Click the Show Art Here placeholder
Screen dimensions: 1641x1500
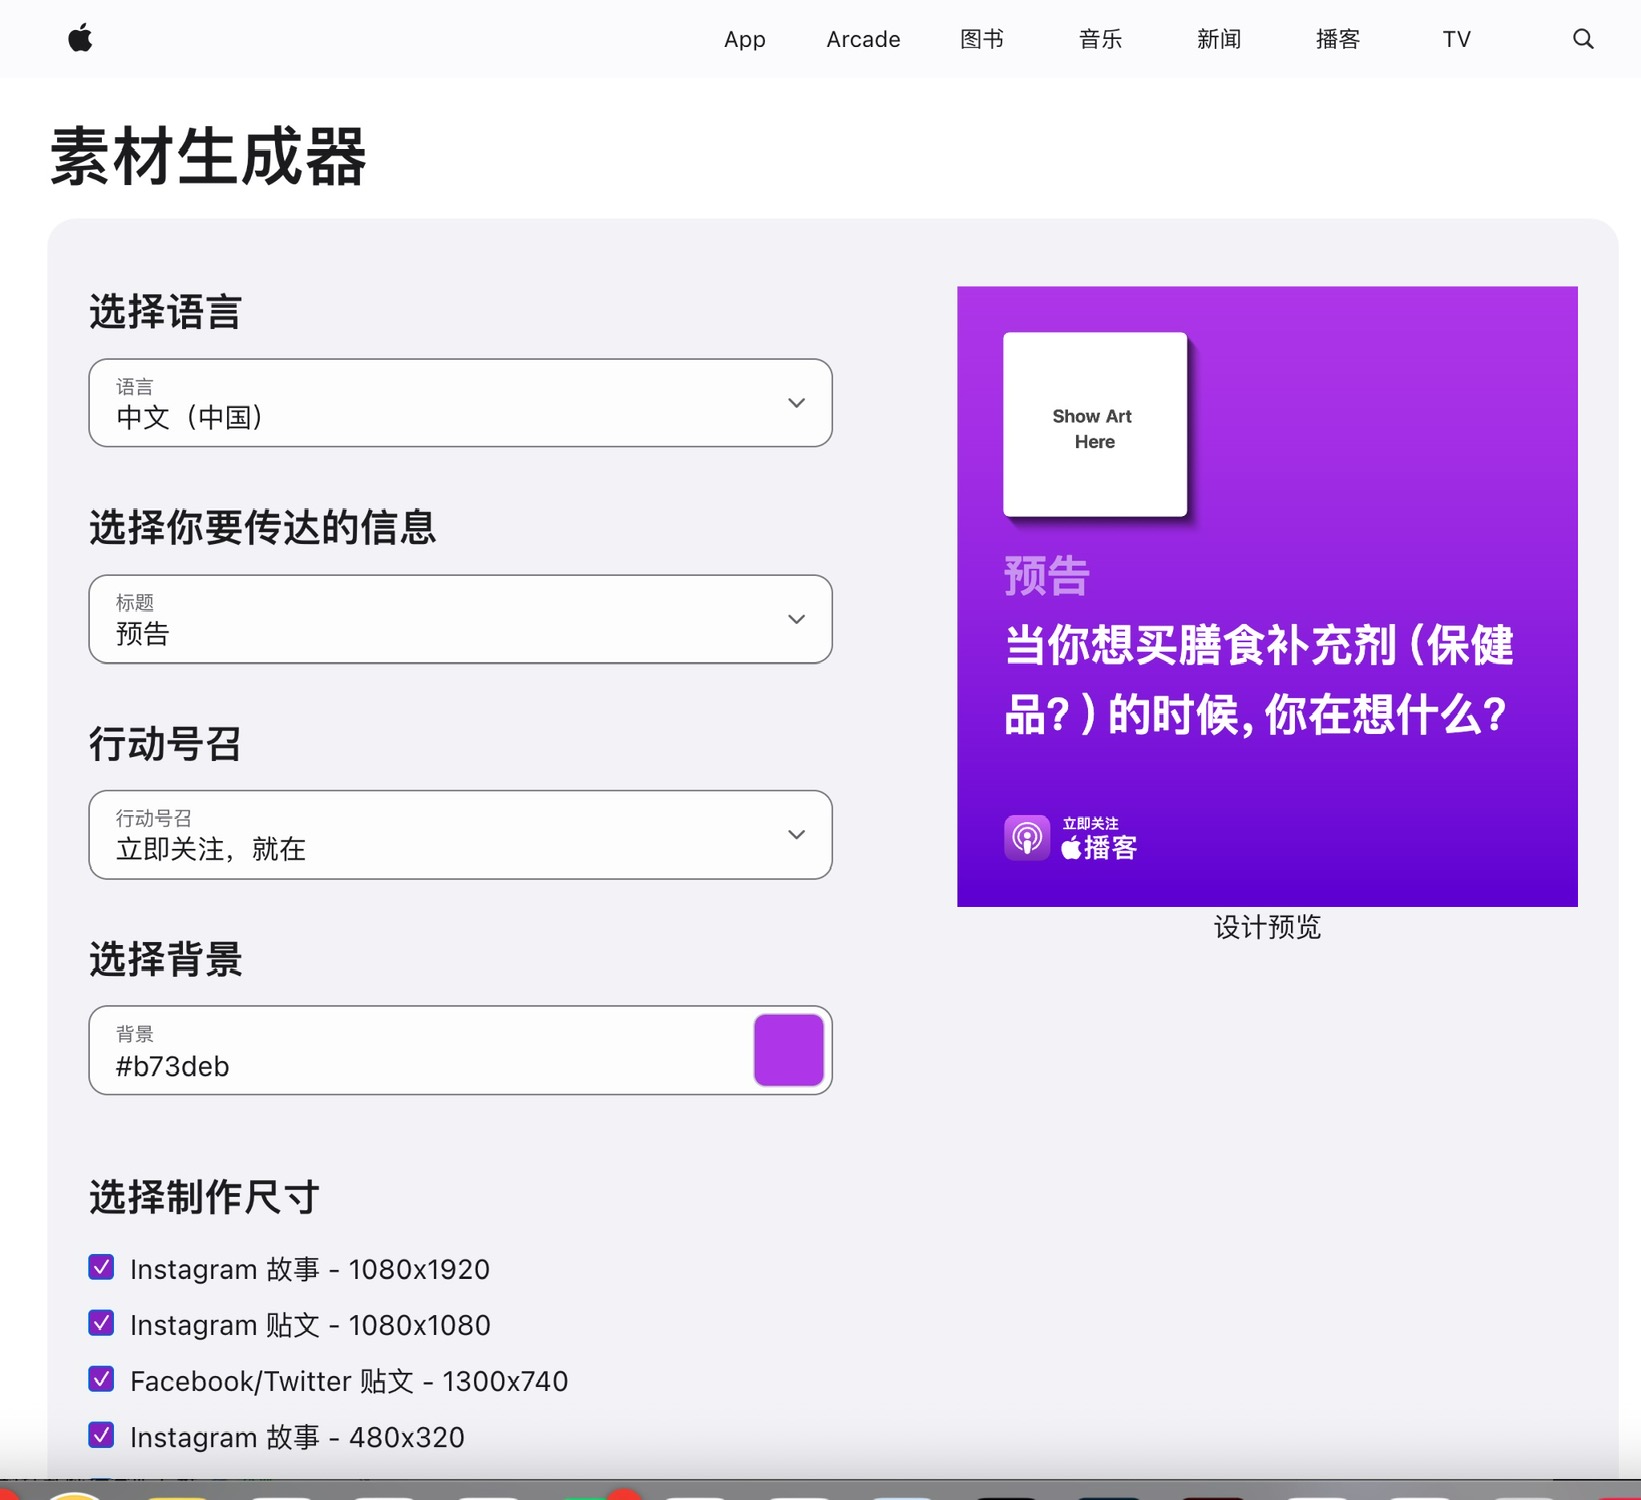(1095, 425)
